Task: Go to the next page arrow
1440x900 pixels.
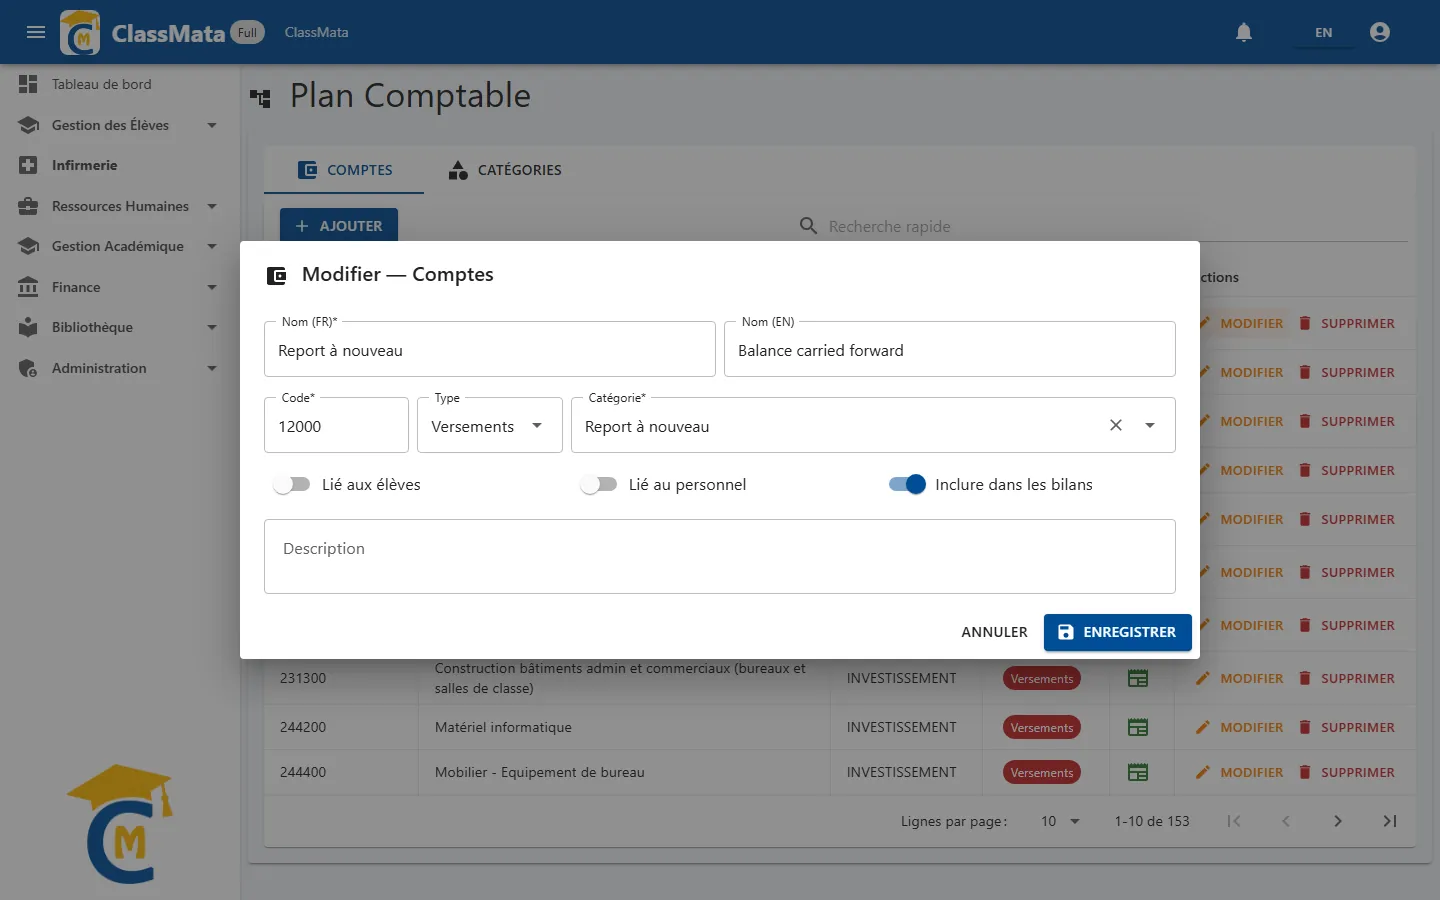Action: click(1338, 821)
